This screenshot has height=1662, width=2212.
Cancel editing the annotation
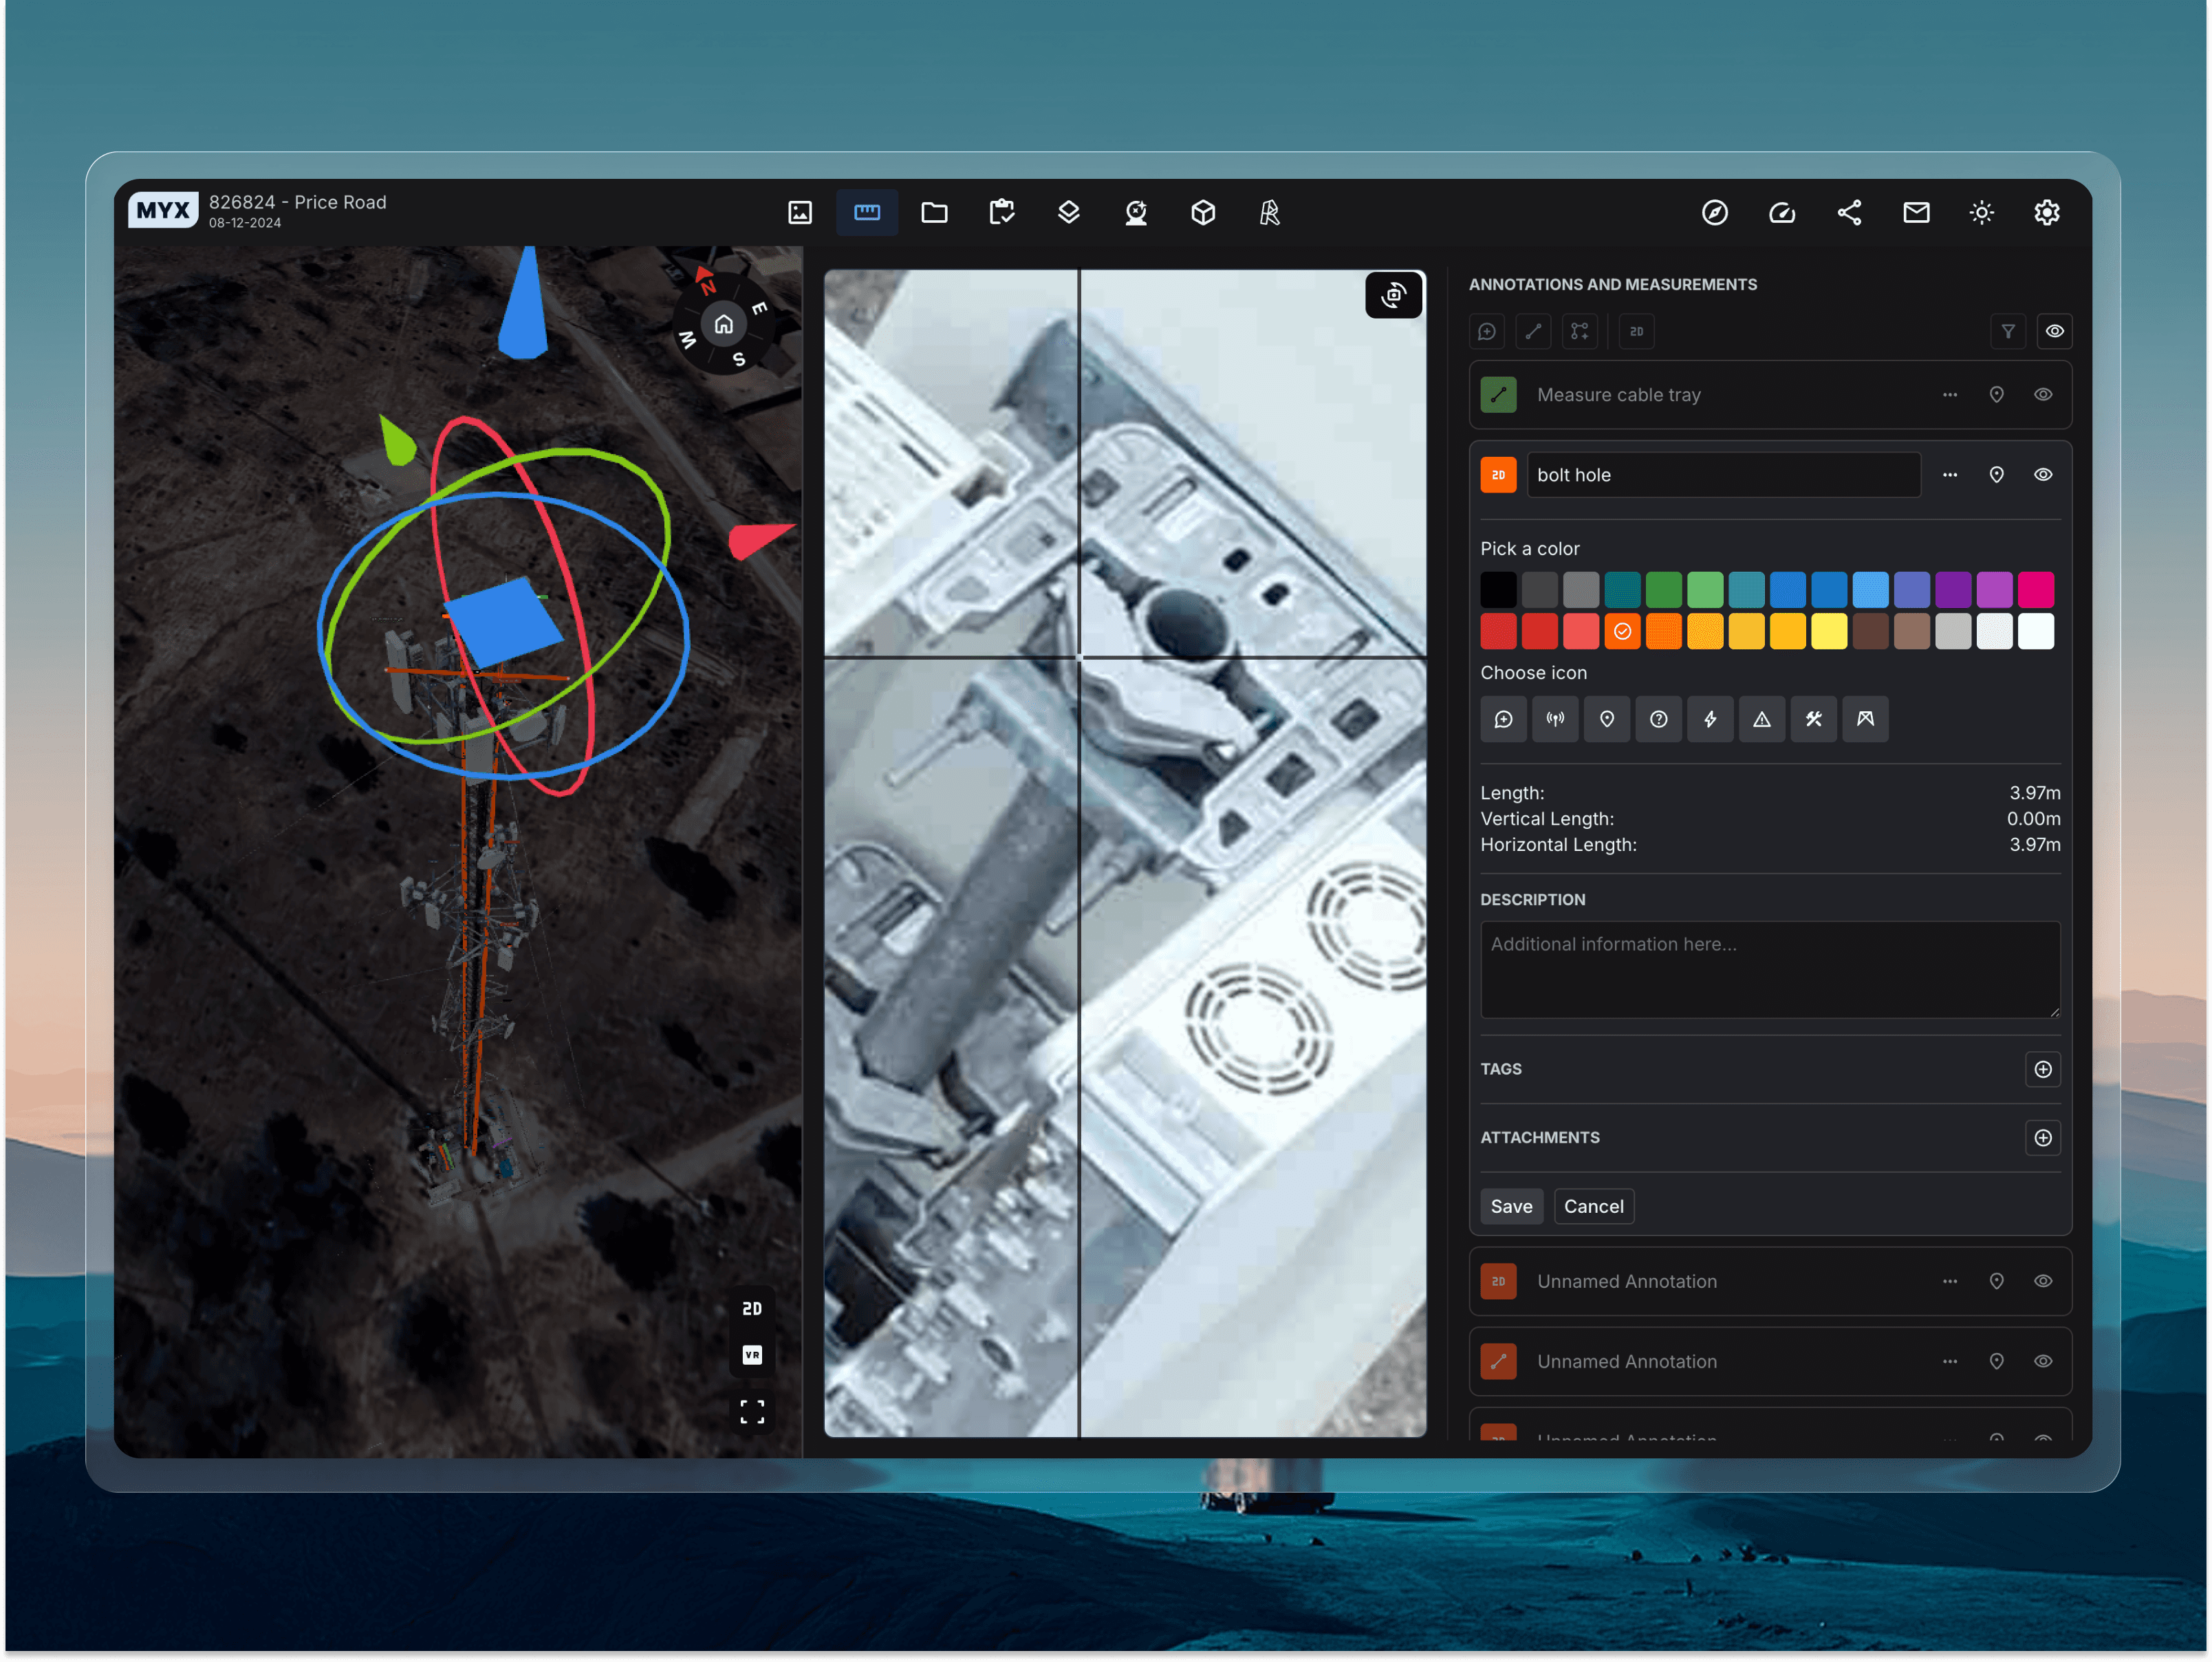1593,1206
